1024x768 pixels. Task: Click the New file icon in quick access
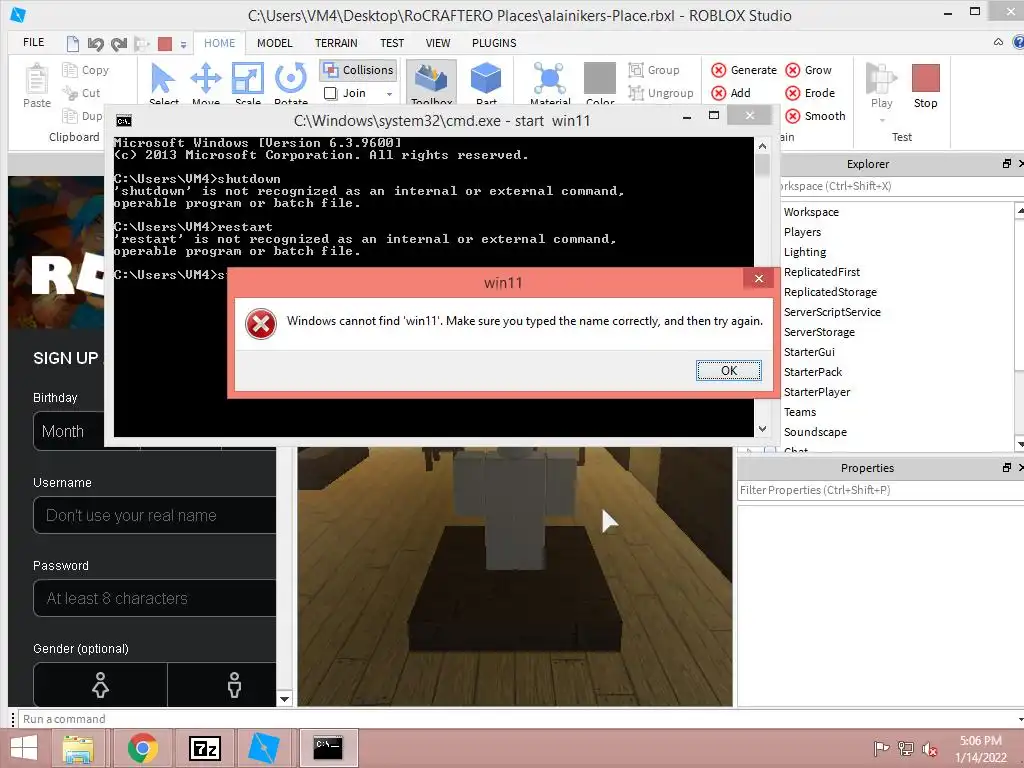pos(73,44)
